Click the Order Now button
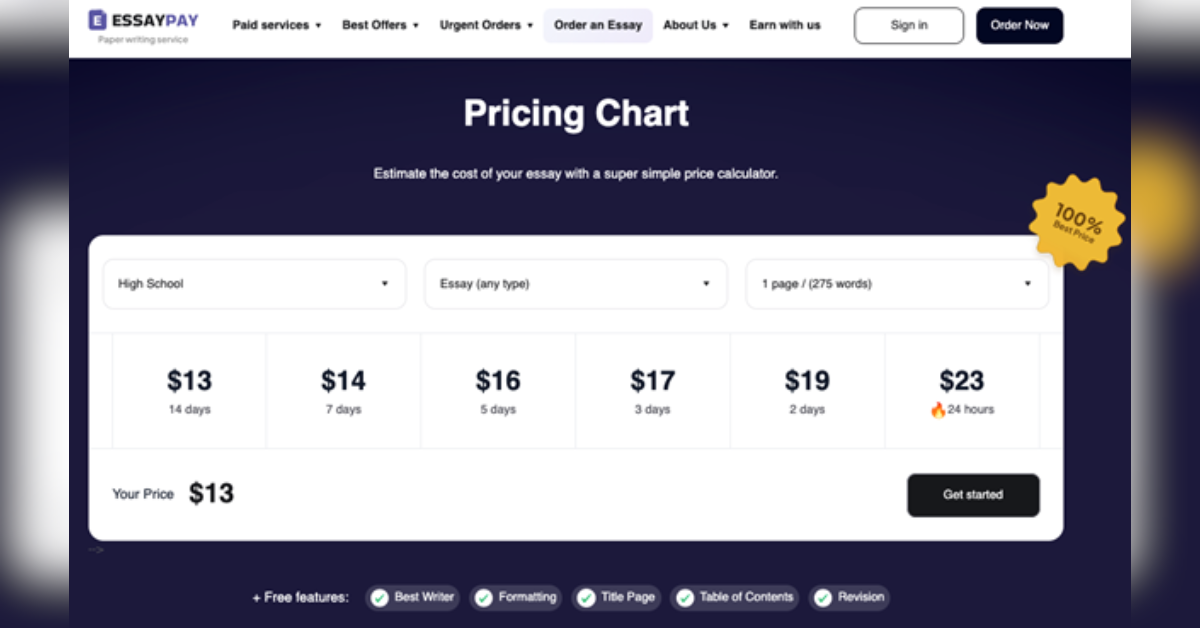Screen dimensions: 1200x628 1019,26
